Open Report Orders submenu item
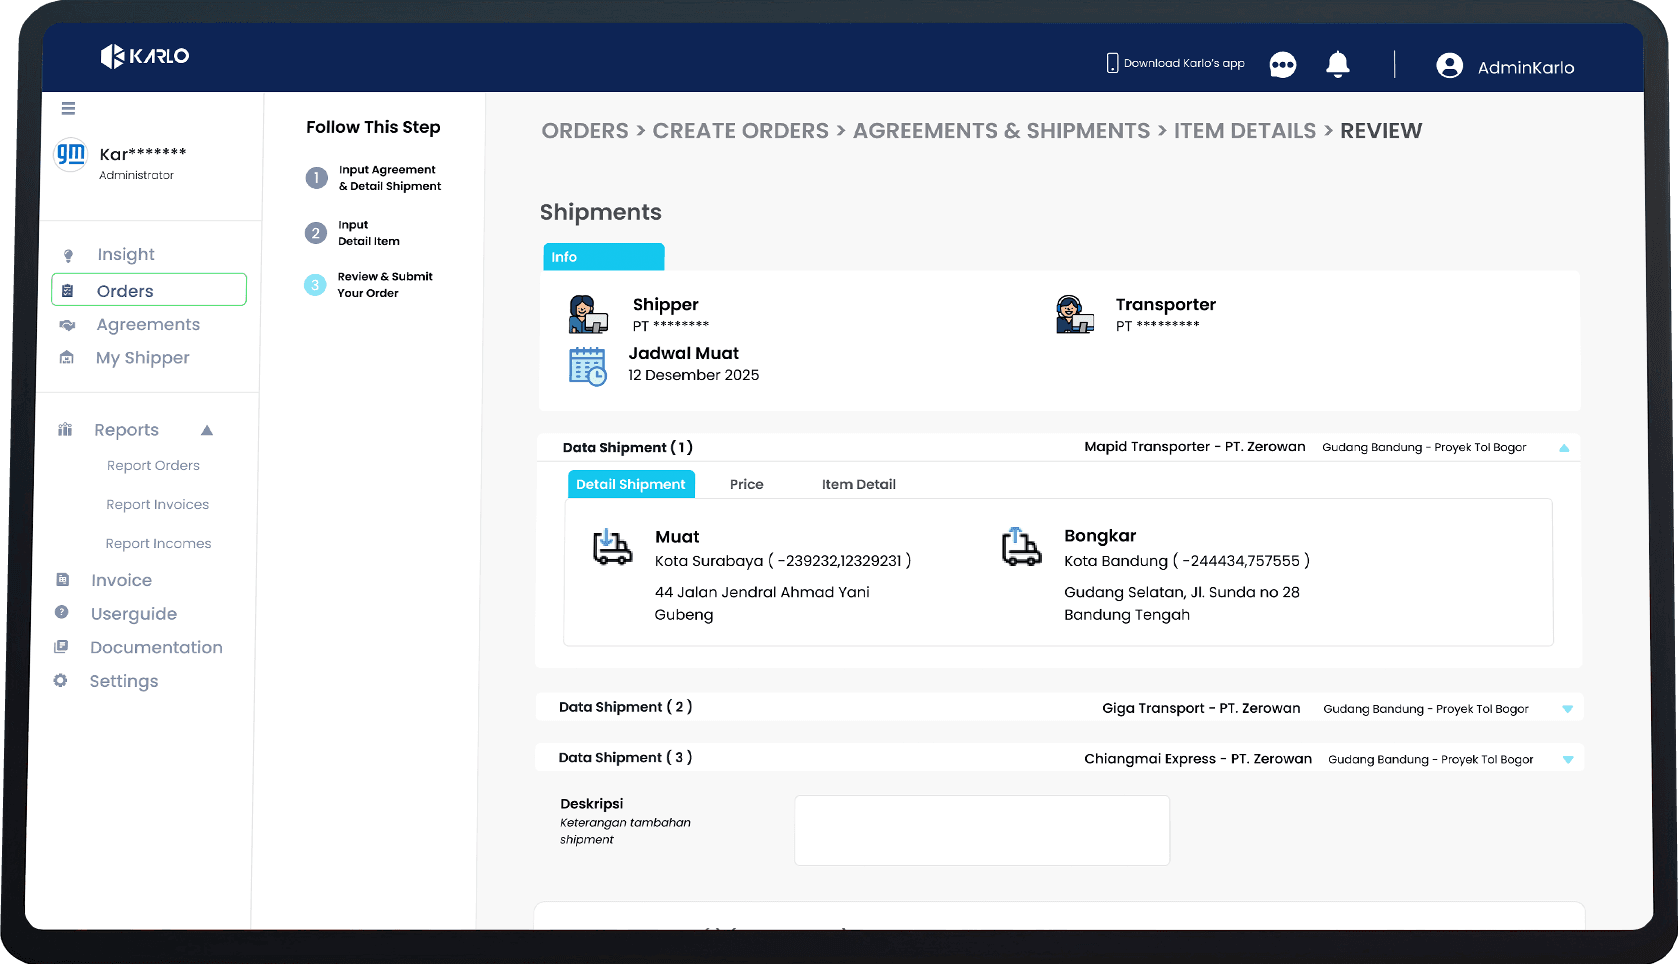The image size is (1679, 964). pyautogui.click(x=153, y=466)
